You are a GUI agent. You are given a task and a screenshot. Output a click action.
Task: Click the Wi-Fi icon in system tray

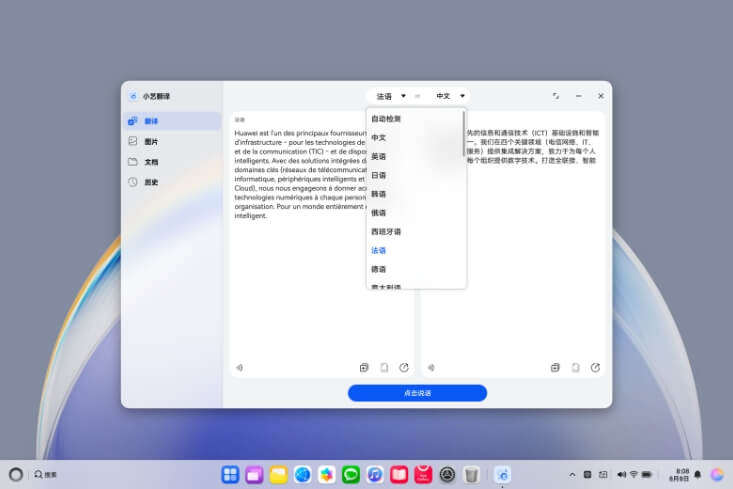coord(634,475)
